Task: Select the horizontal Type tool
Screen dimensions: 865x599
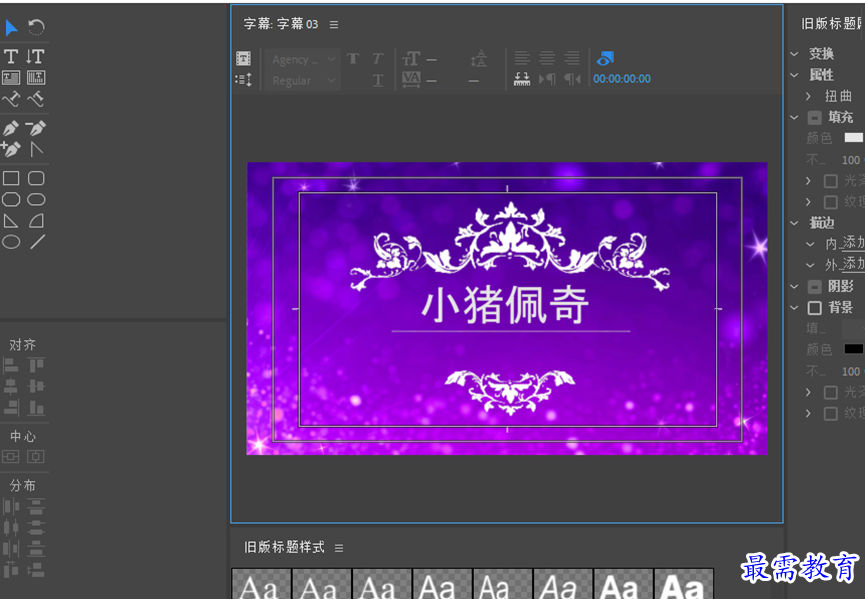Action: (x=11, y=56)
